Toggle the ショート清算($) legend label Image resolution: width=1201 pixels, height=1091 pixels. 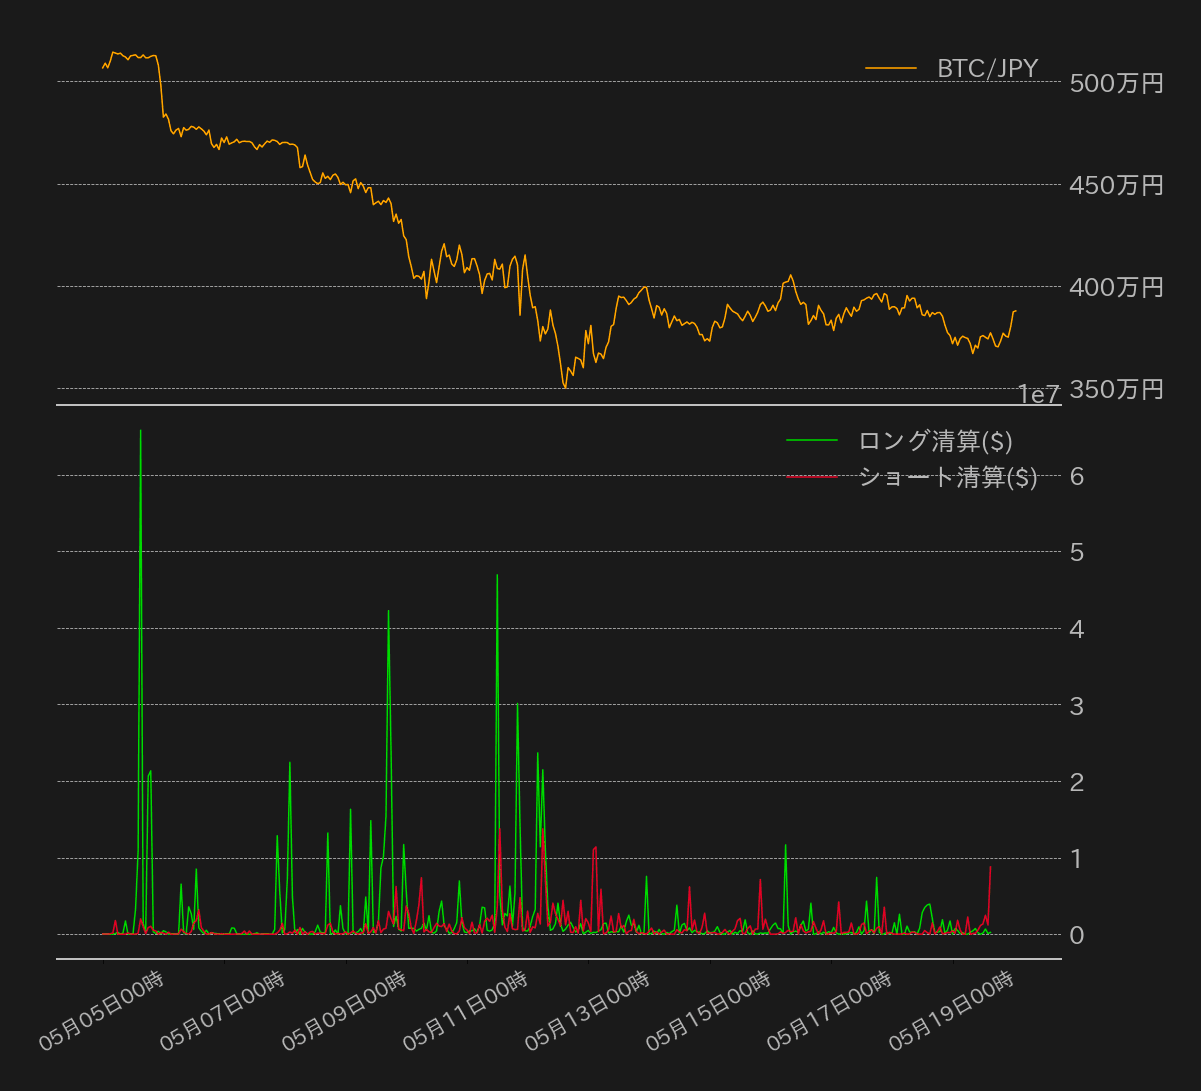[947, 477]
